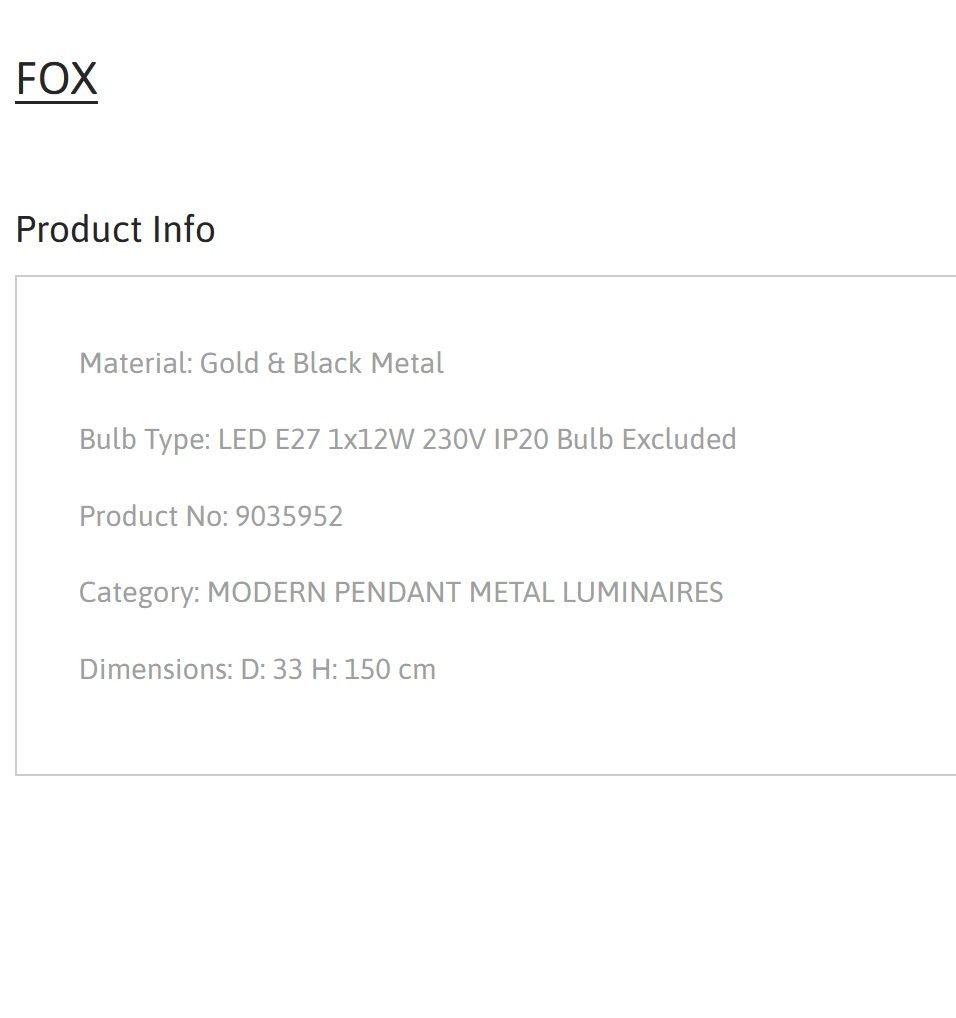Click the word MODERN in category
Viewport: 956px width, 1018px height.
coord(267,593)
